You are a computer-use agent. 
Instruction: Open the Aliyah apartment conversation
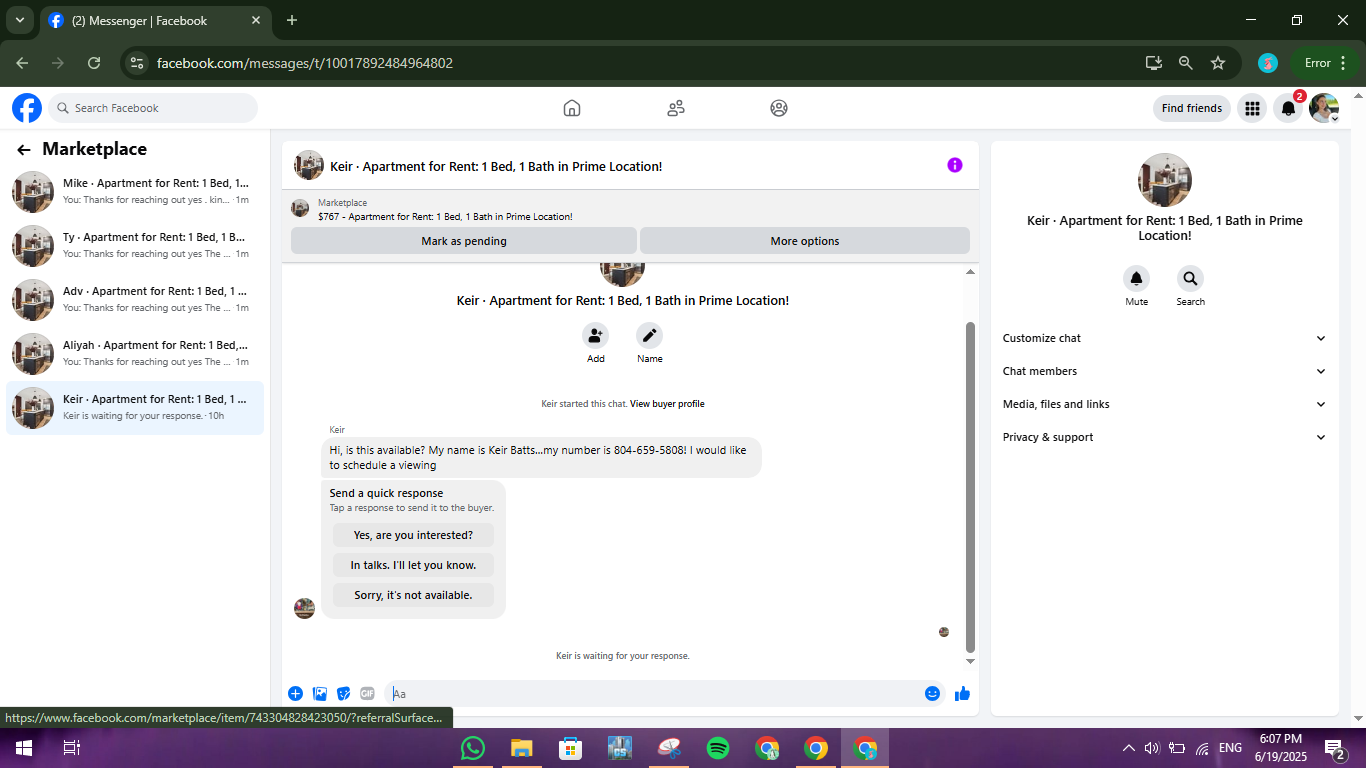(x=135, y=354)
